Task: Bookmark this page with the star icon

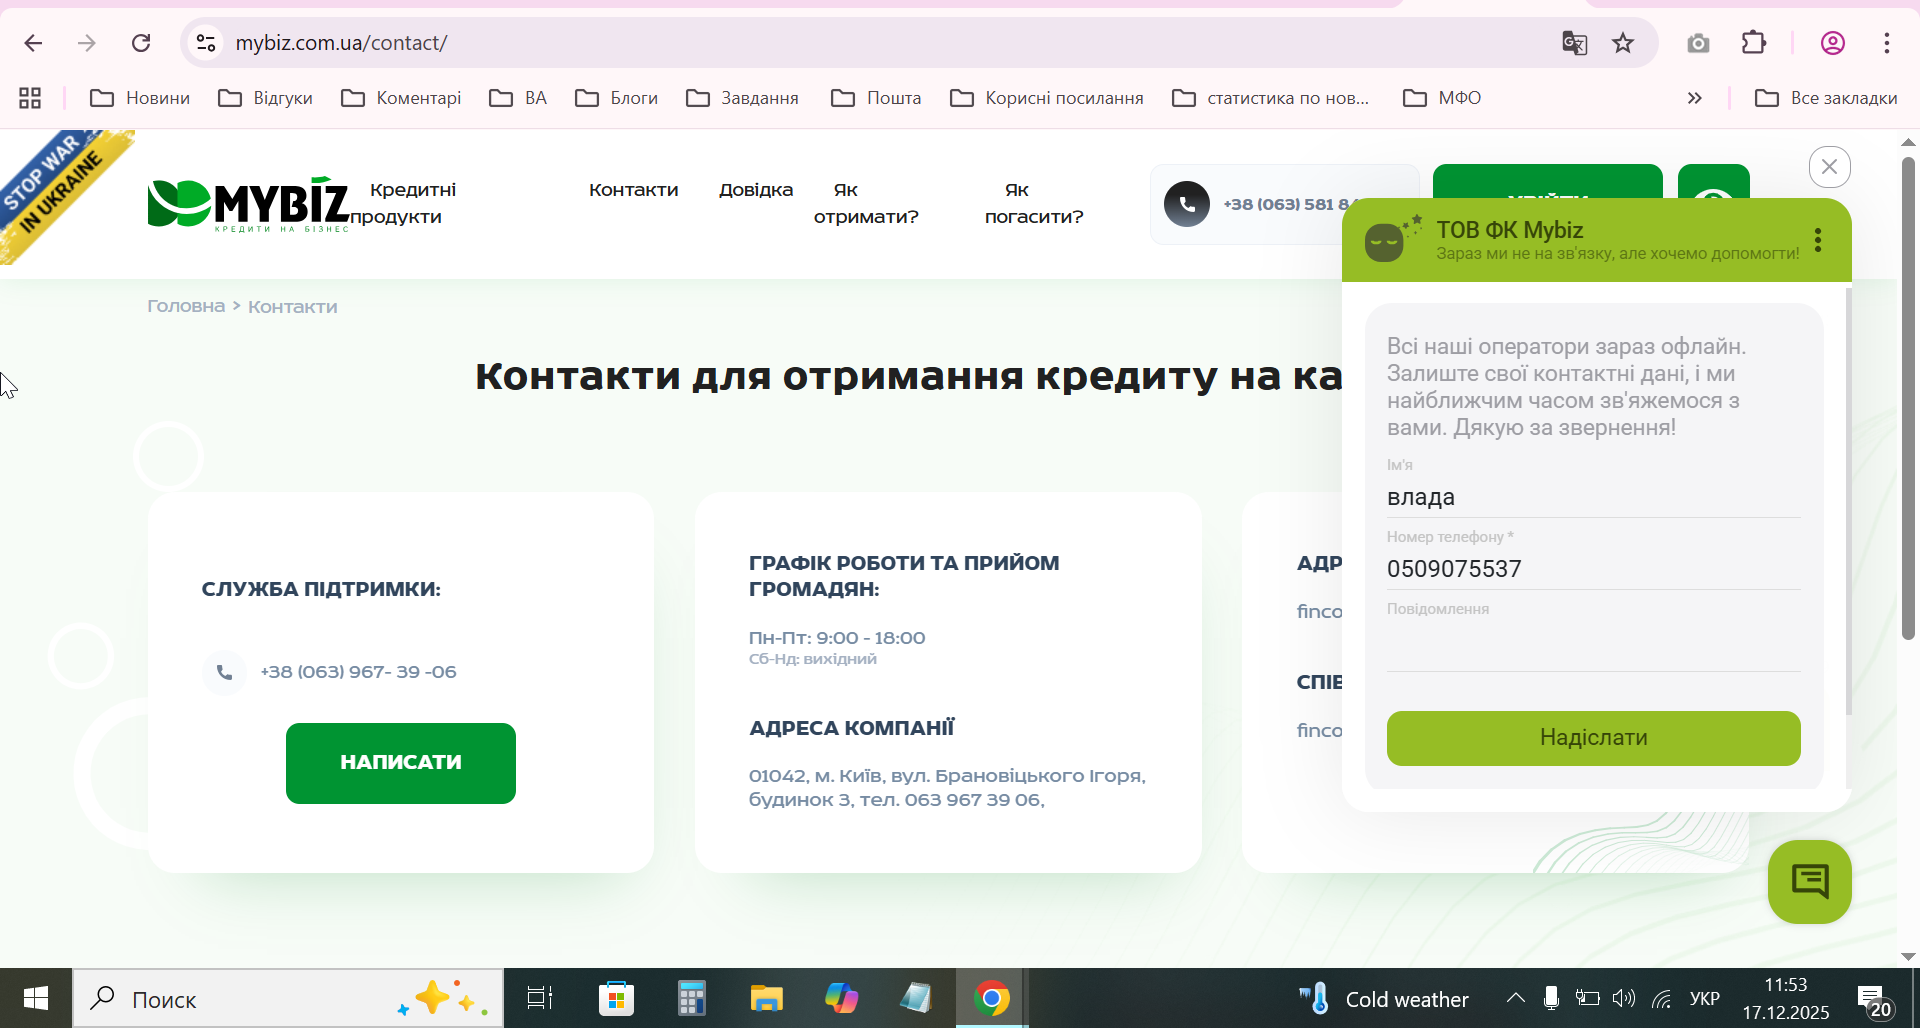Action: 1623,43
